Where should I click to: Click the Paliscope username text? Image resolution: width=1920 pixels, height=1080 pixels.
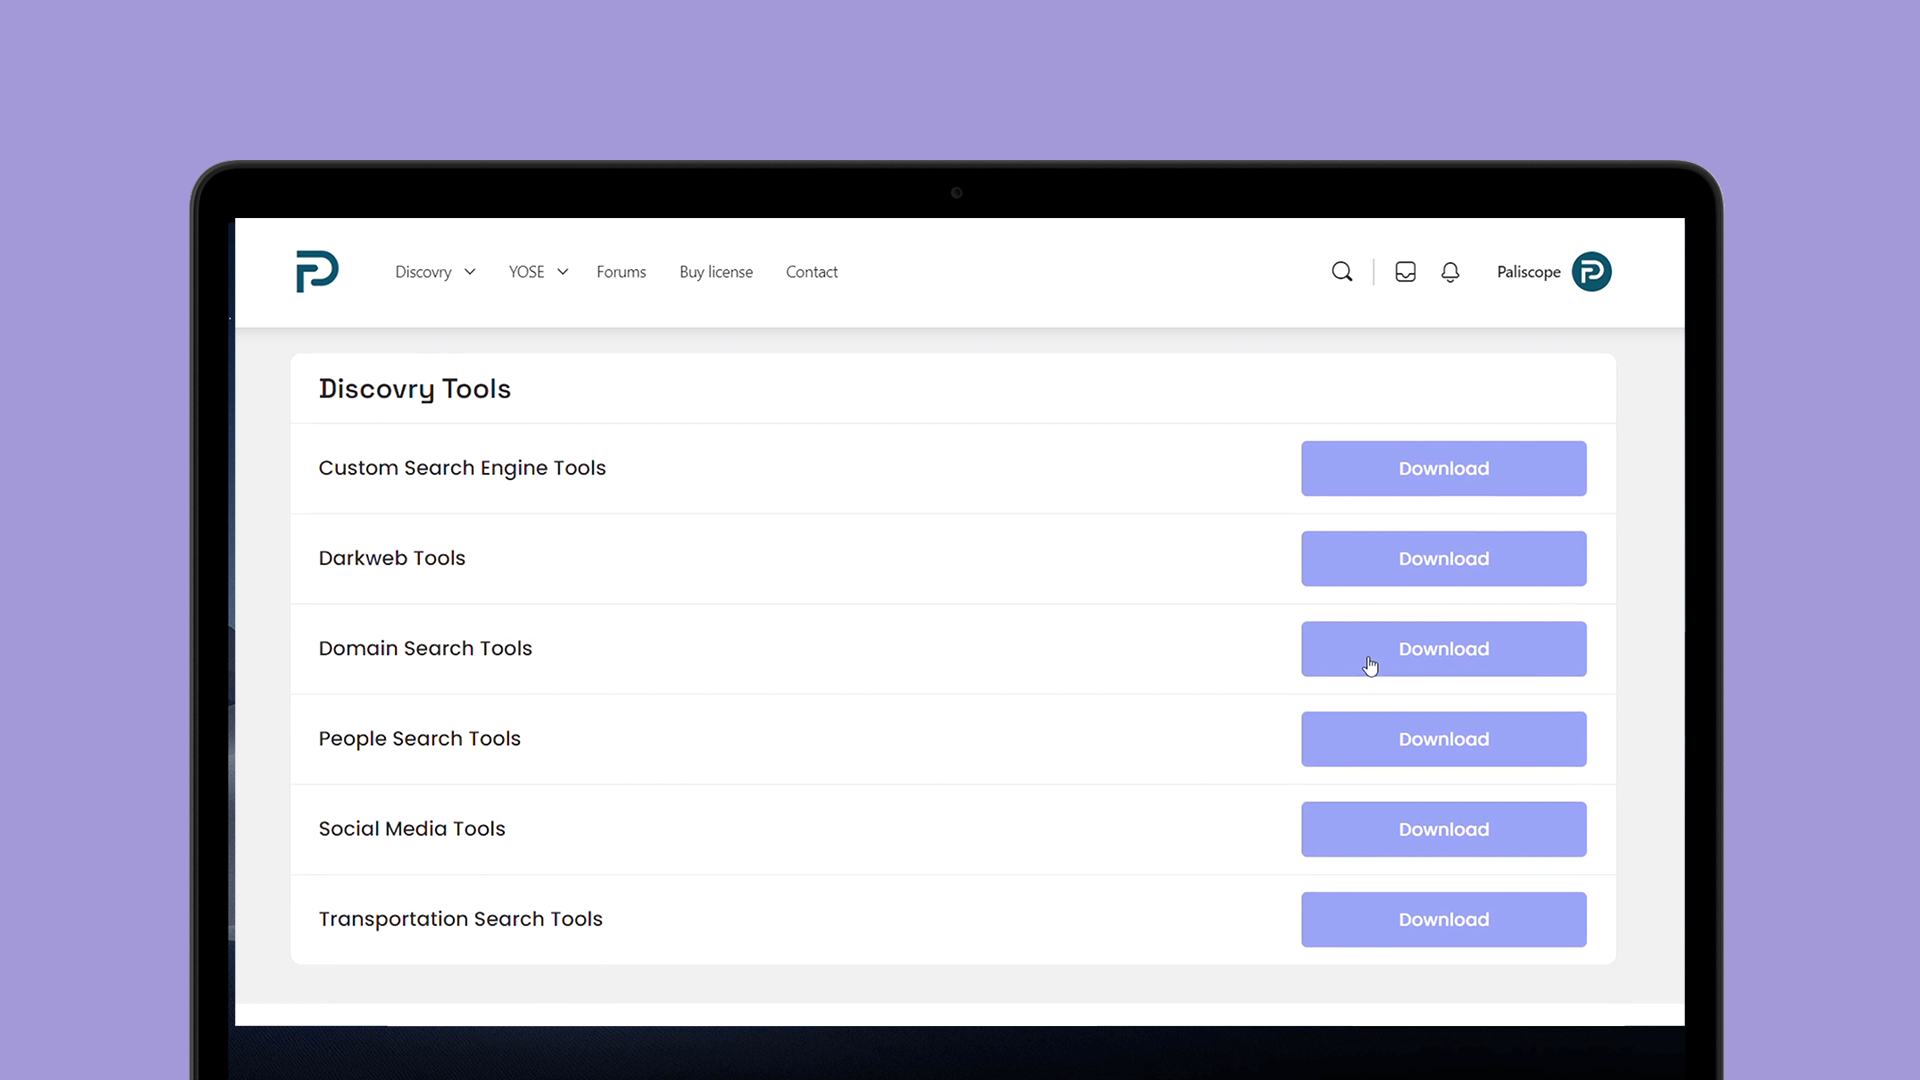[x=1528, y=272]
